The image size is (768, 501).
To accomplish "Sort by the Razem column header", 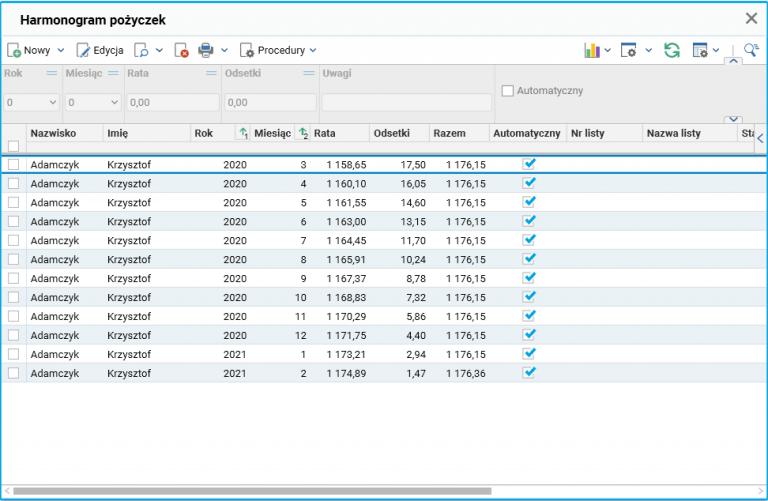I will coord(459,133).
